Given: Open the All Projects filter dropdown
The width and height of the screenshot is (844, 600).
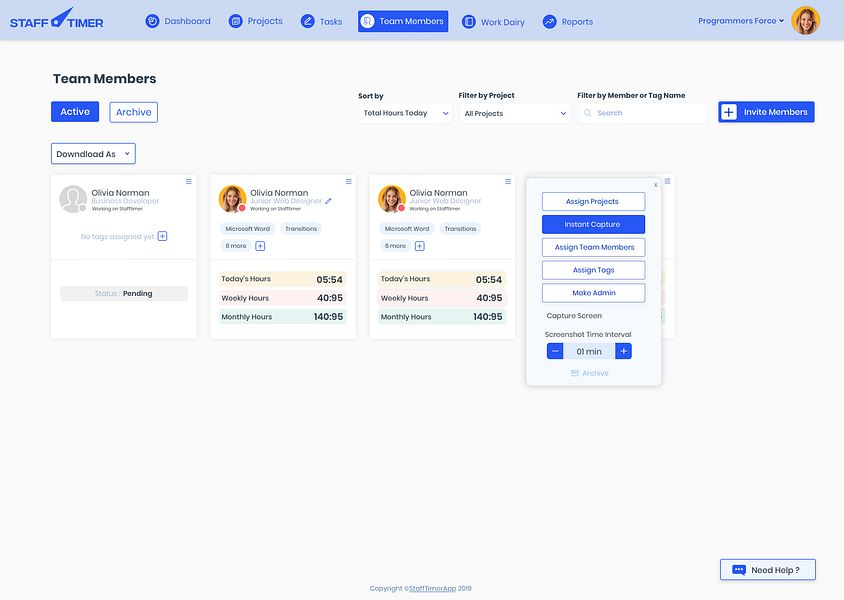Looking at the screenshot, I should pos(515,114).
